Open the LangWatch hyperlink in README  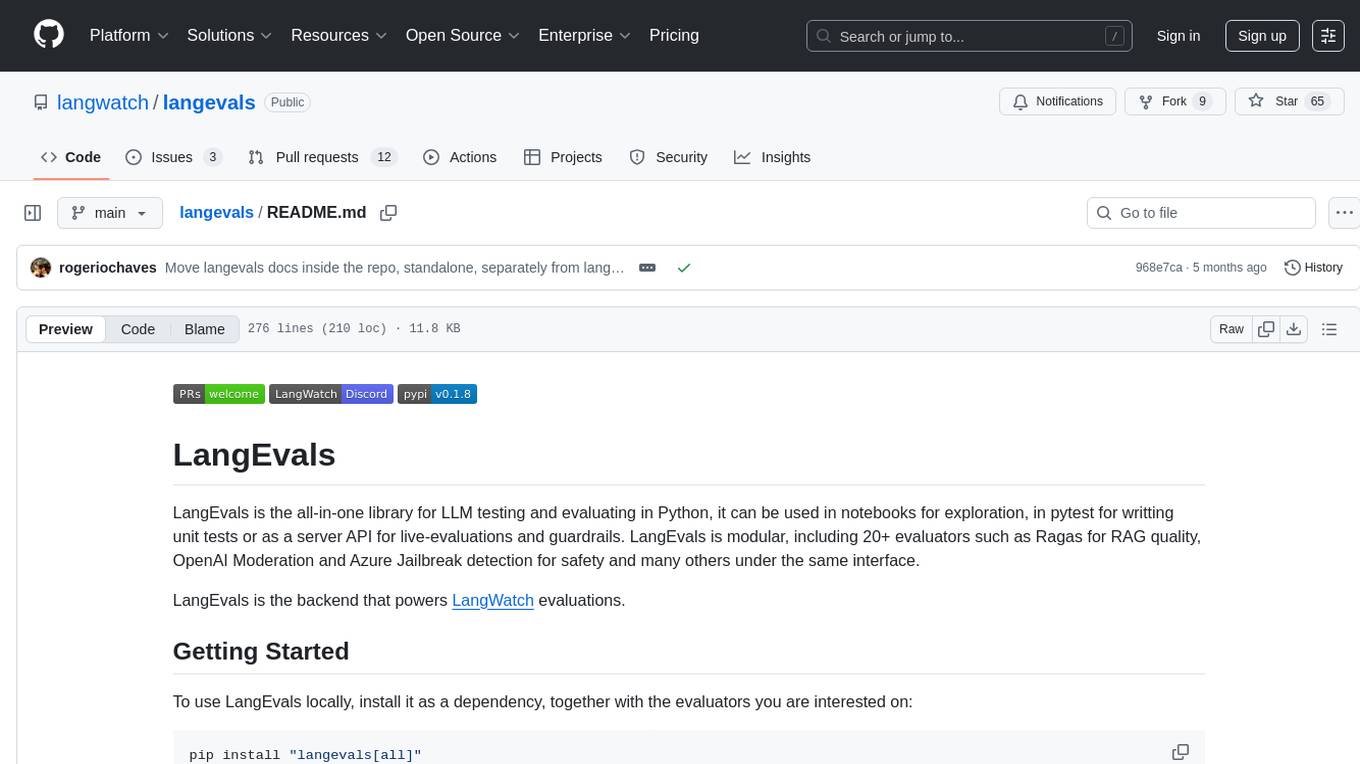tap(493, 600)
